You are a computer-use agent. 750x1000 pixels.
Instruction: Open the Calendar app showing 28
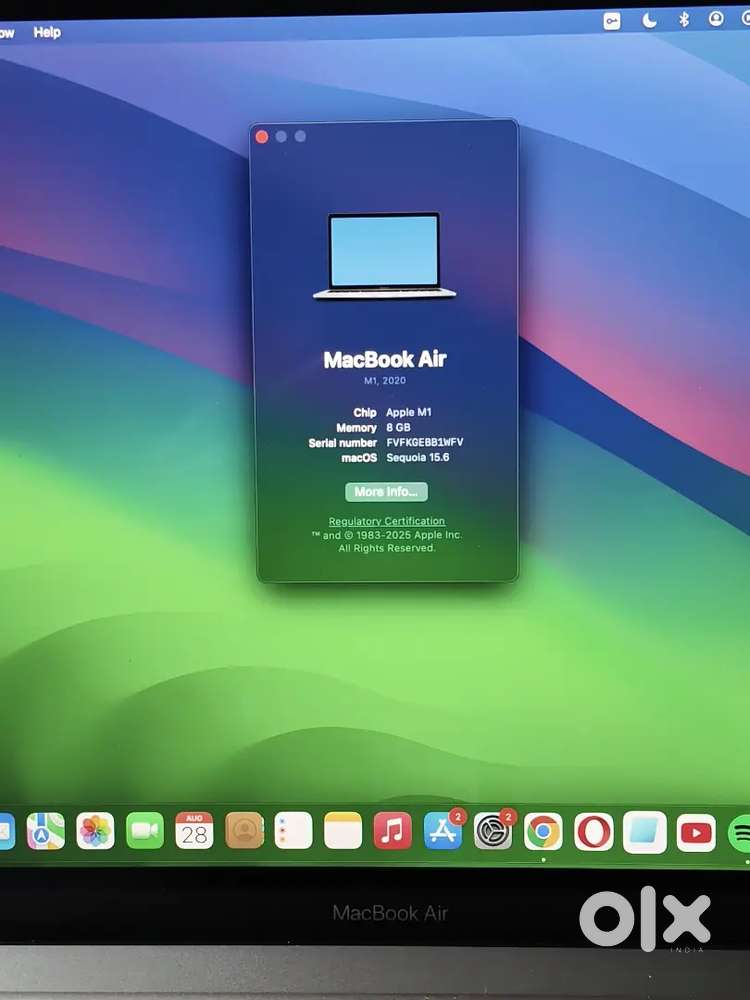tap(194, 830)
